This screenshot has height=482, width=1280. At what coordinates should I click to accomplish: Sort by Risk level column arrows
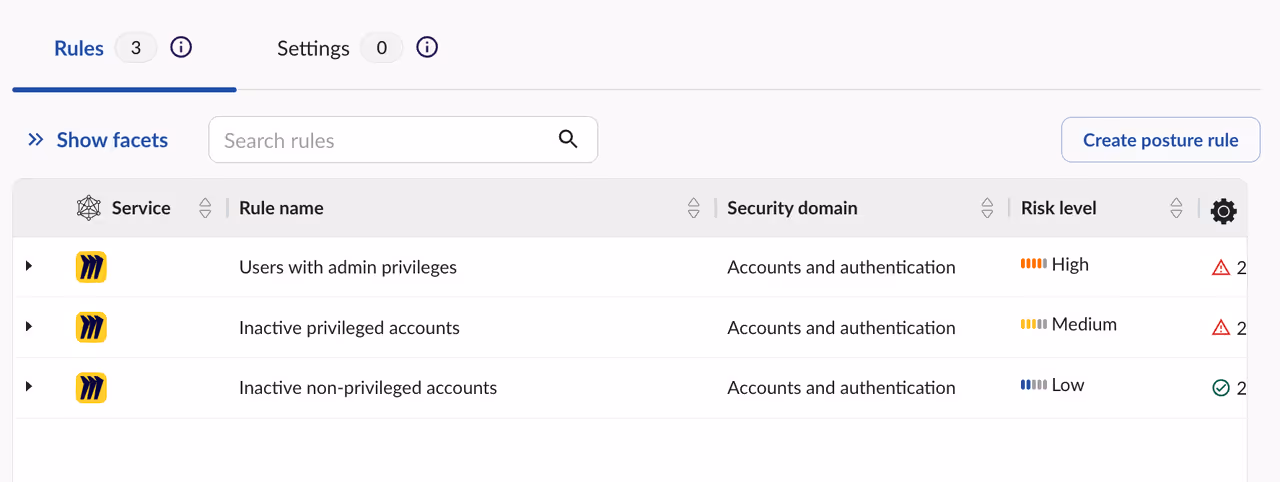pyautogui.click(x=1176, y=208)
